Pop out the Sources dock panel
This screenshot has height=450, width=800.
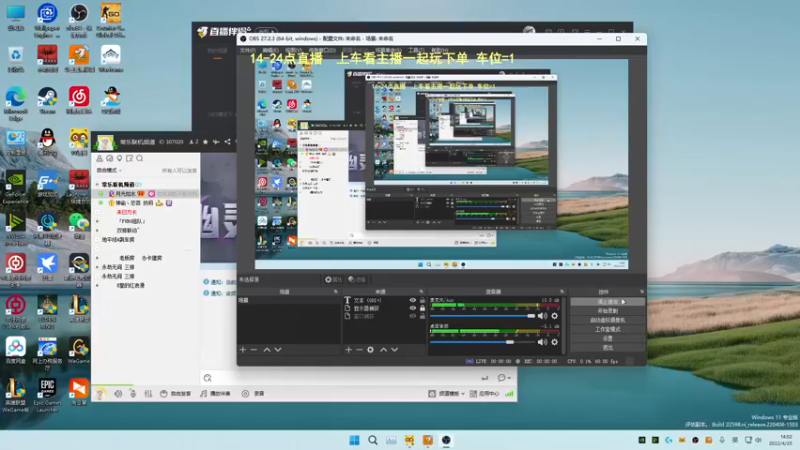pos(421,292)
